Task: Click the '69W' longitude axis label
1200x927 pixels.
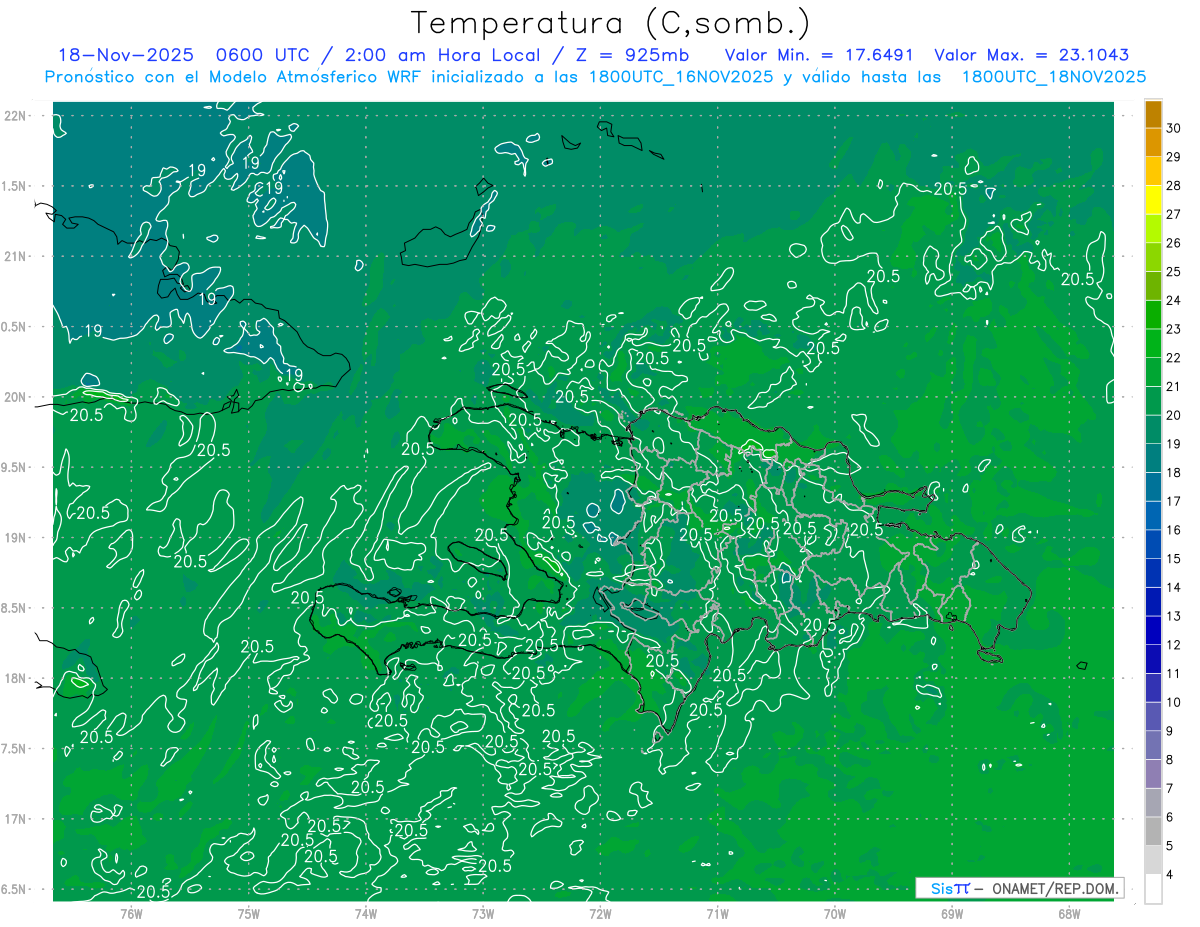Action: coord(951,913)
